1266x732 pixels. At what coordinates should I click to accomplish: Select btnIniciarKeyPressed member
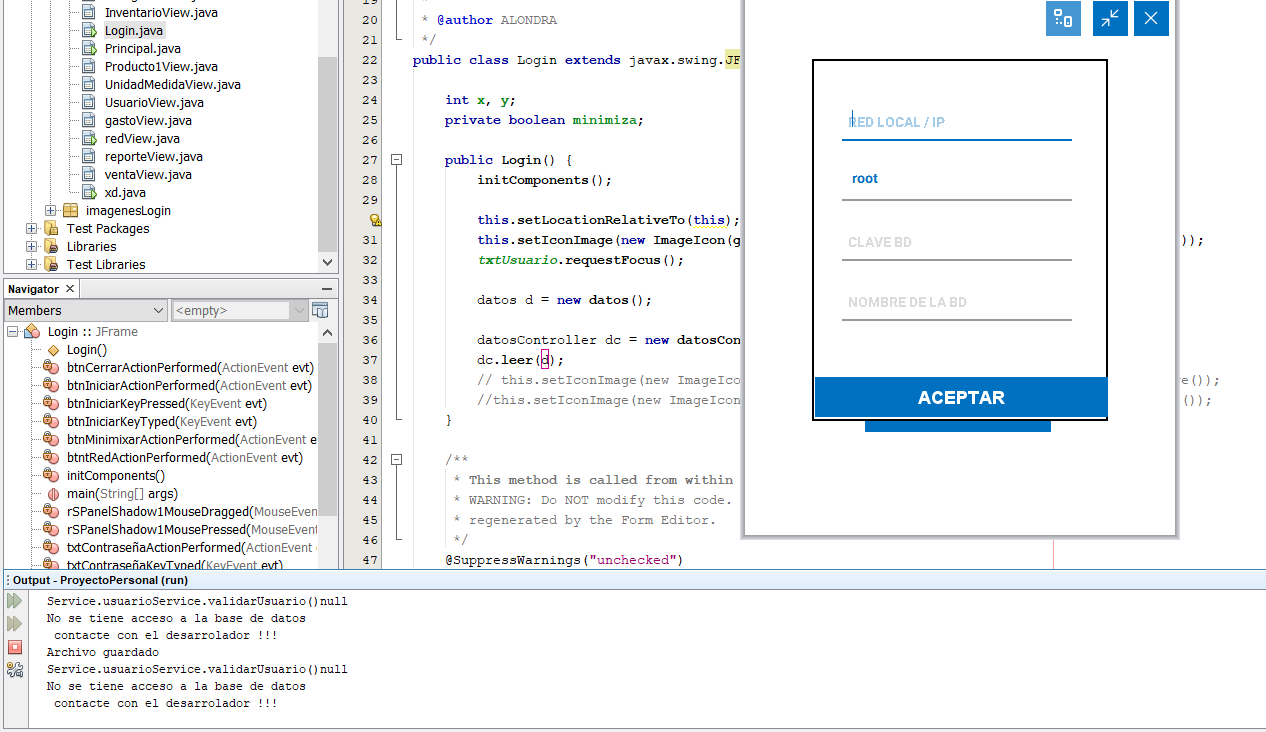point(167,404)
